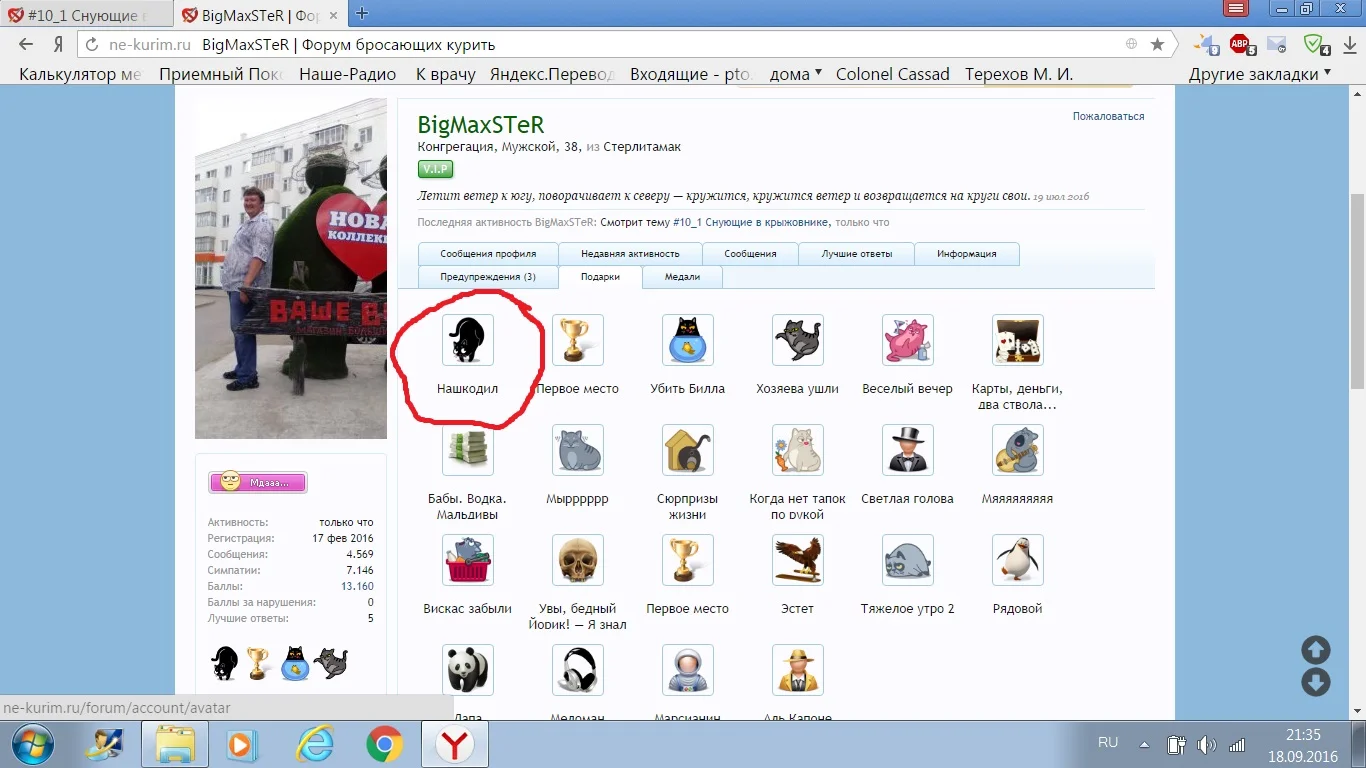
Task: Click the Первое место trophy gift
Action: click(x=578, y=339)
